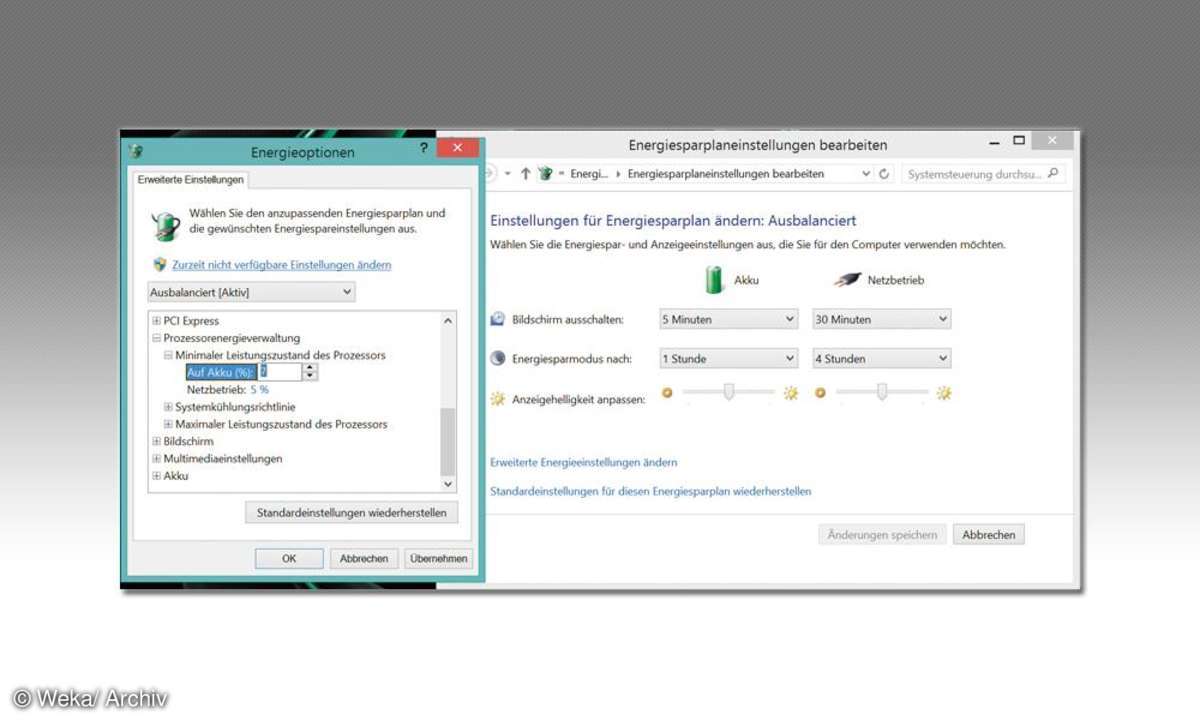Increase the Auf Akku percentage with up stepper

(x=310, y=368)
